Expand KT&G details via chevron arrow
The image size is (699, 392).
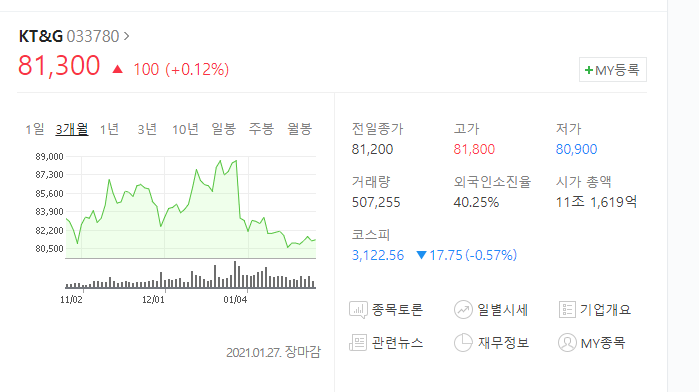(127, 36)
